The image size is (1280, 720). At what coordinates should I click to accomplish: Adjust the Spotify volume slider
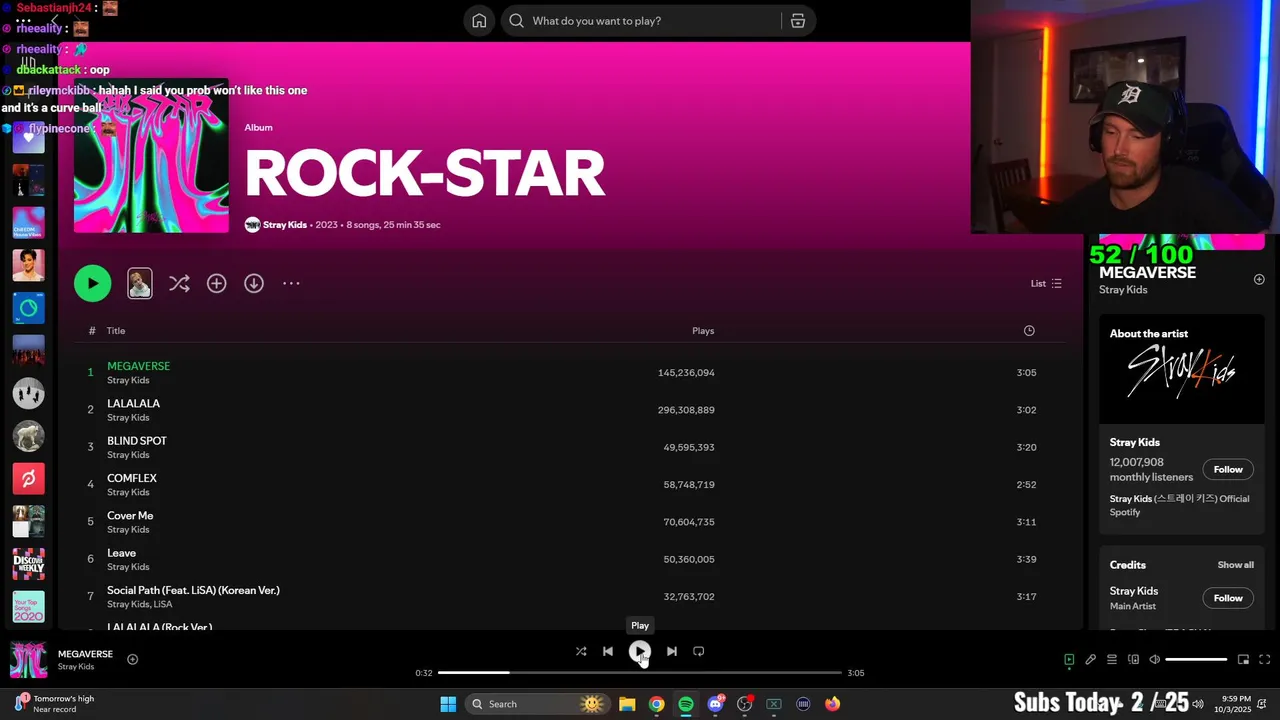coord(1196,660)
